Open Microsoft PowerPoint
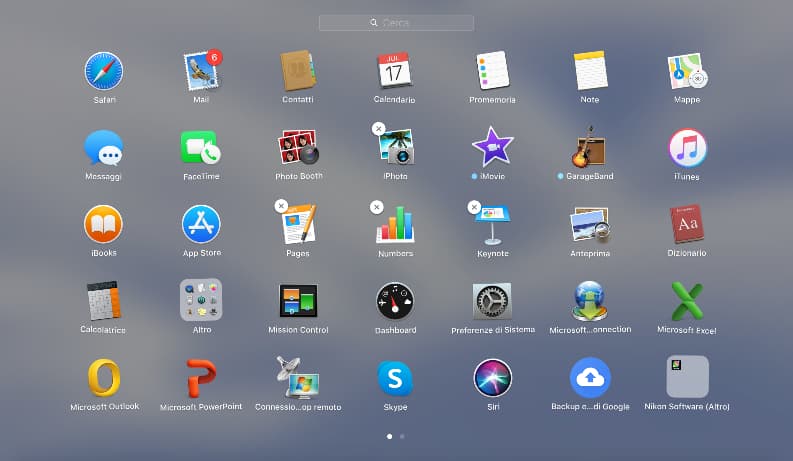 pyautogui.click(x=201, y=378)
